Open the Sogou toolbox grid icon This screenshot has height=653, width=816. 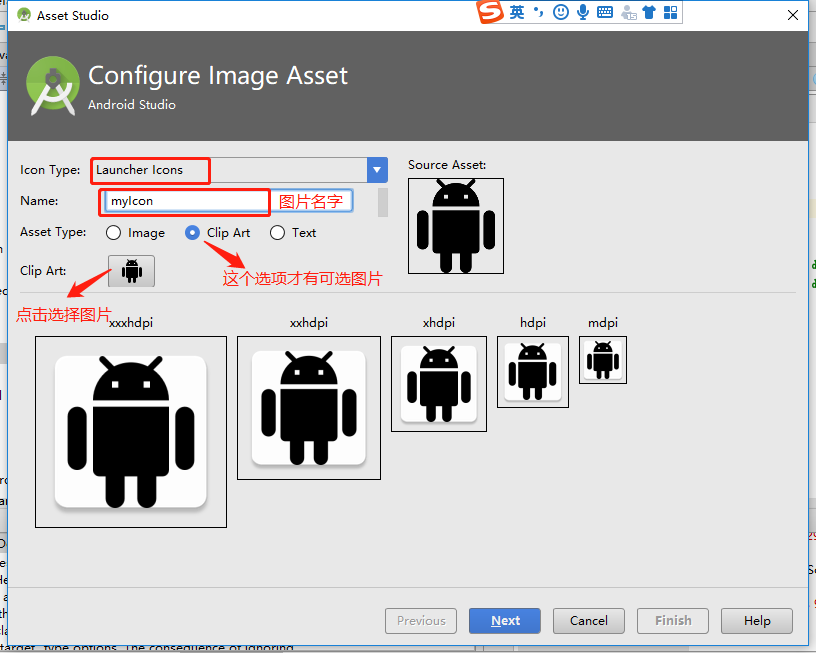pyautogui.click(x=671, y=12)
